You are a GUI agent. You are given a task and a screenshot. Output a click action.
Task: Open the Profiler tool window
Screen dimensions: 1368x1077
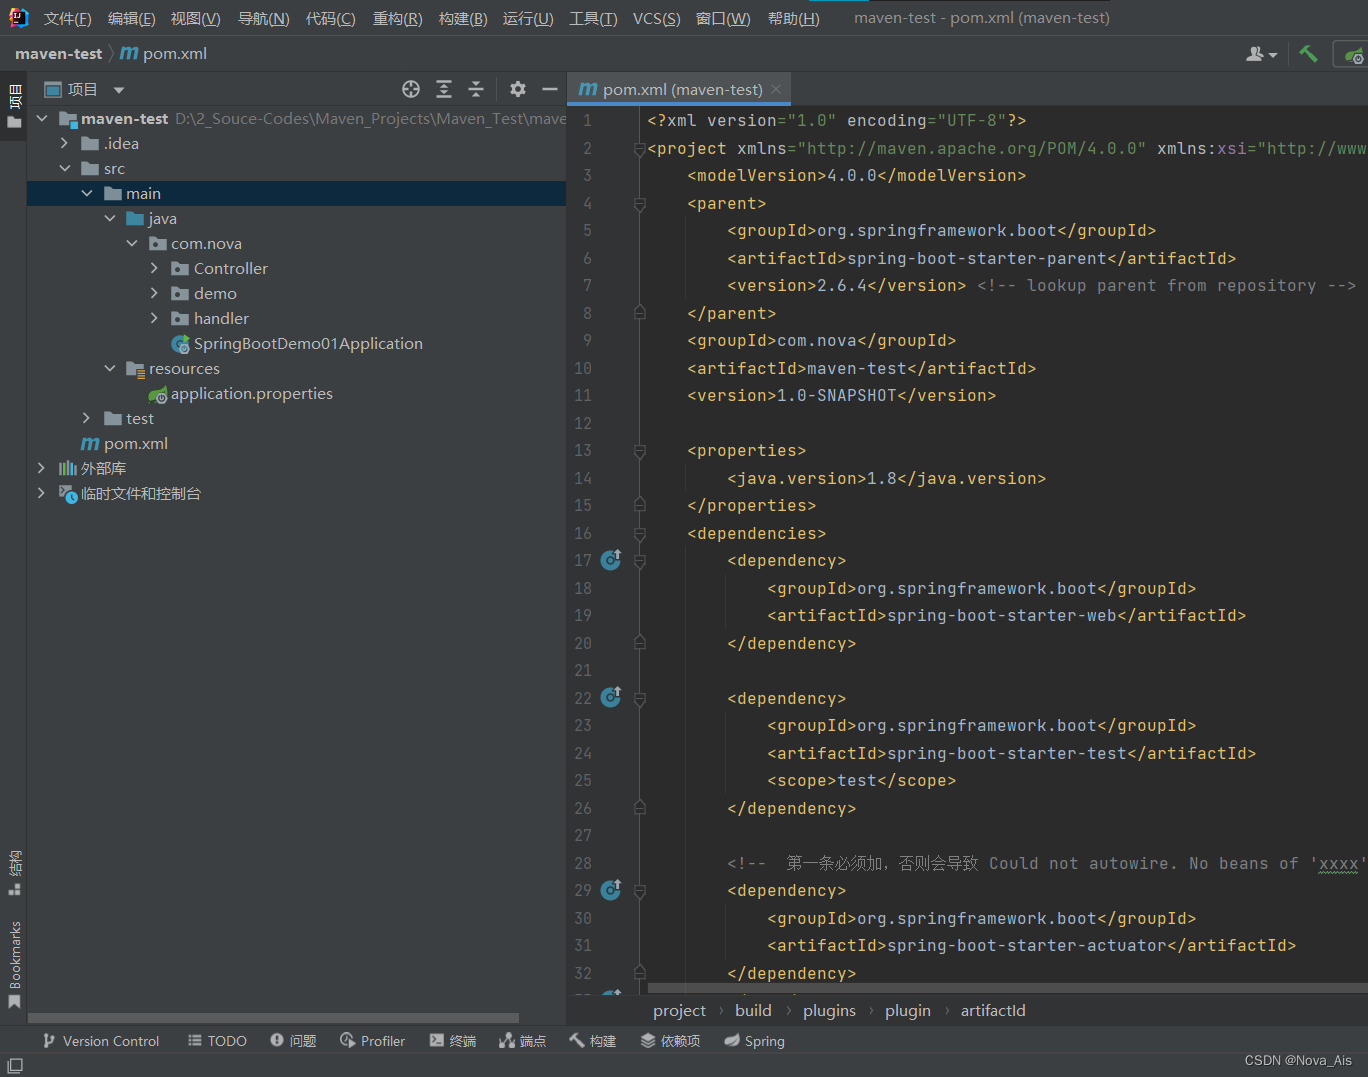click(x=372, y=1041)
